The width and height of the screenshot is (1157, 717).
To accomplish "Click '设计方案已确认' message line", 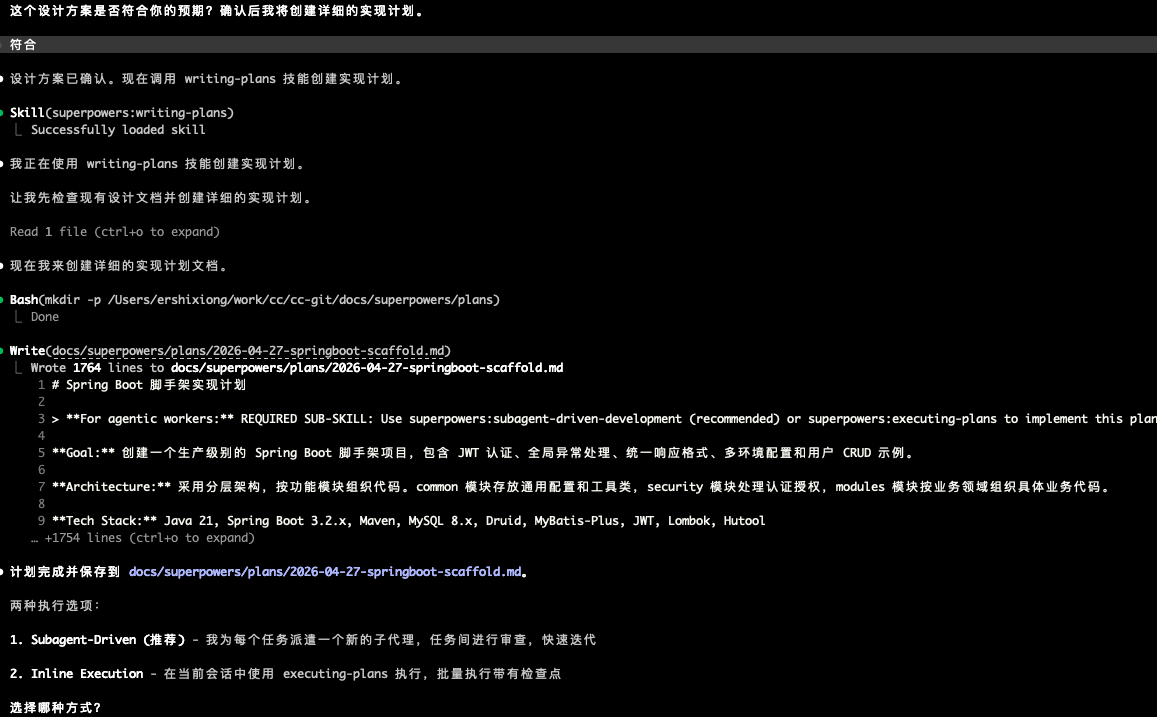I will (x=207, y=79).
